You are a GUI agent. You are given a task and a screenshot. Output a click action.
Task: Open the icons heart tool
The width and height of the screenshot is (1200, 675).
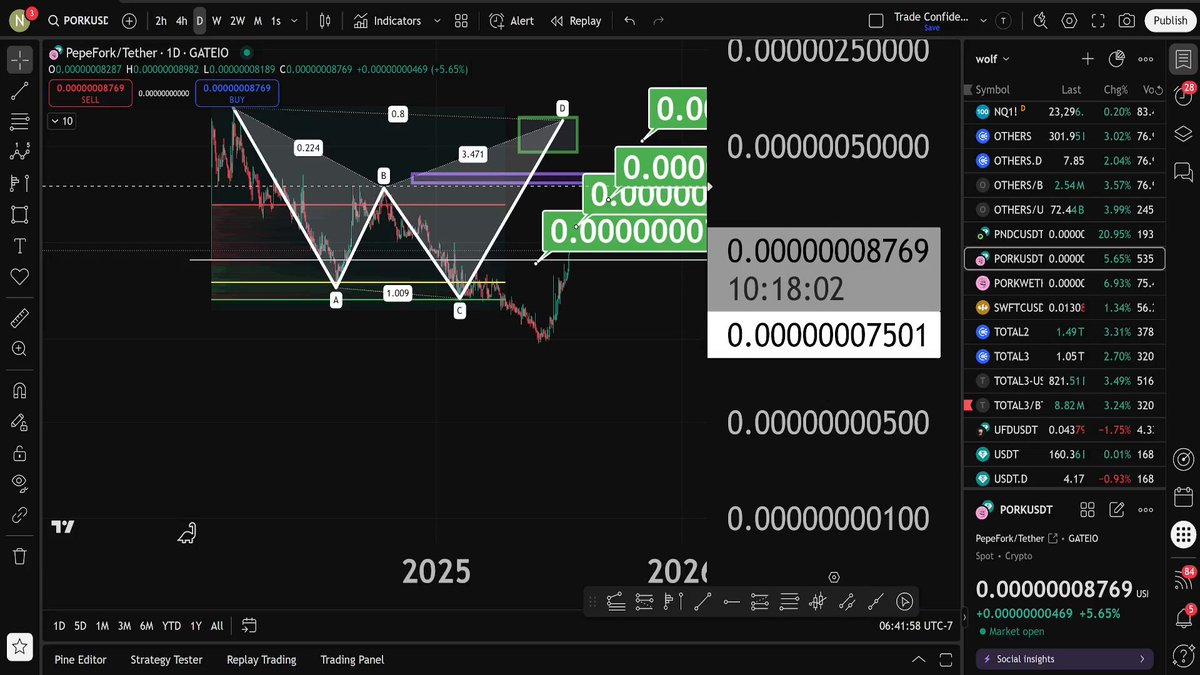point(19,276)
